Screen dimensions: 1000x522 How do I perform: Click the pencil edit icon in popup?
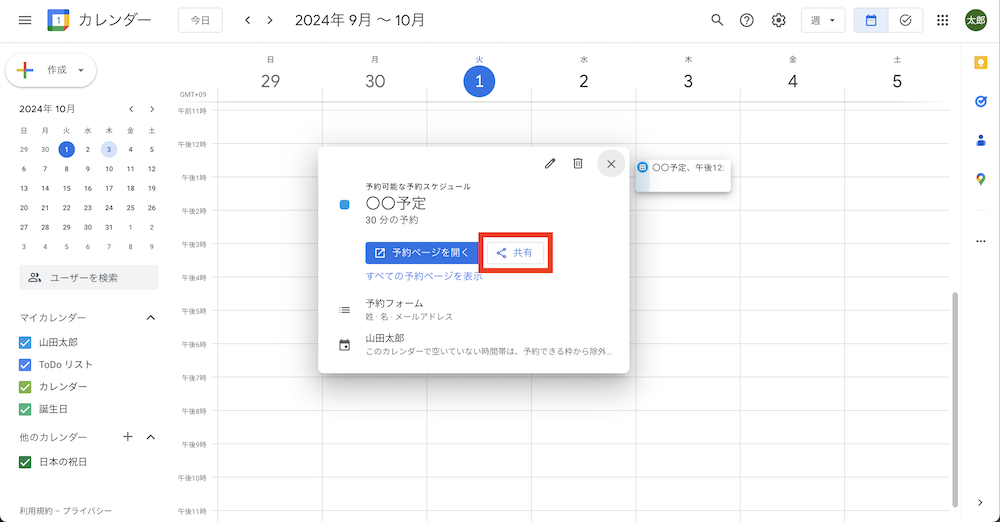pos(549,163)
